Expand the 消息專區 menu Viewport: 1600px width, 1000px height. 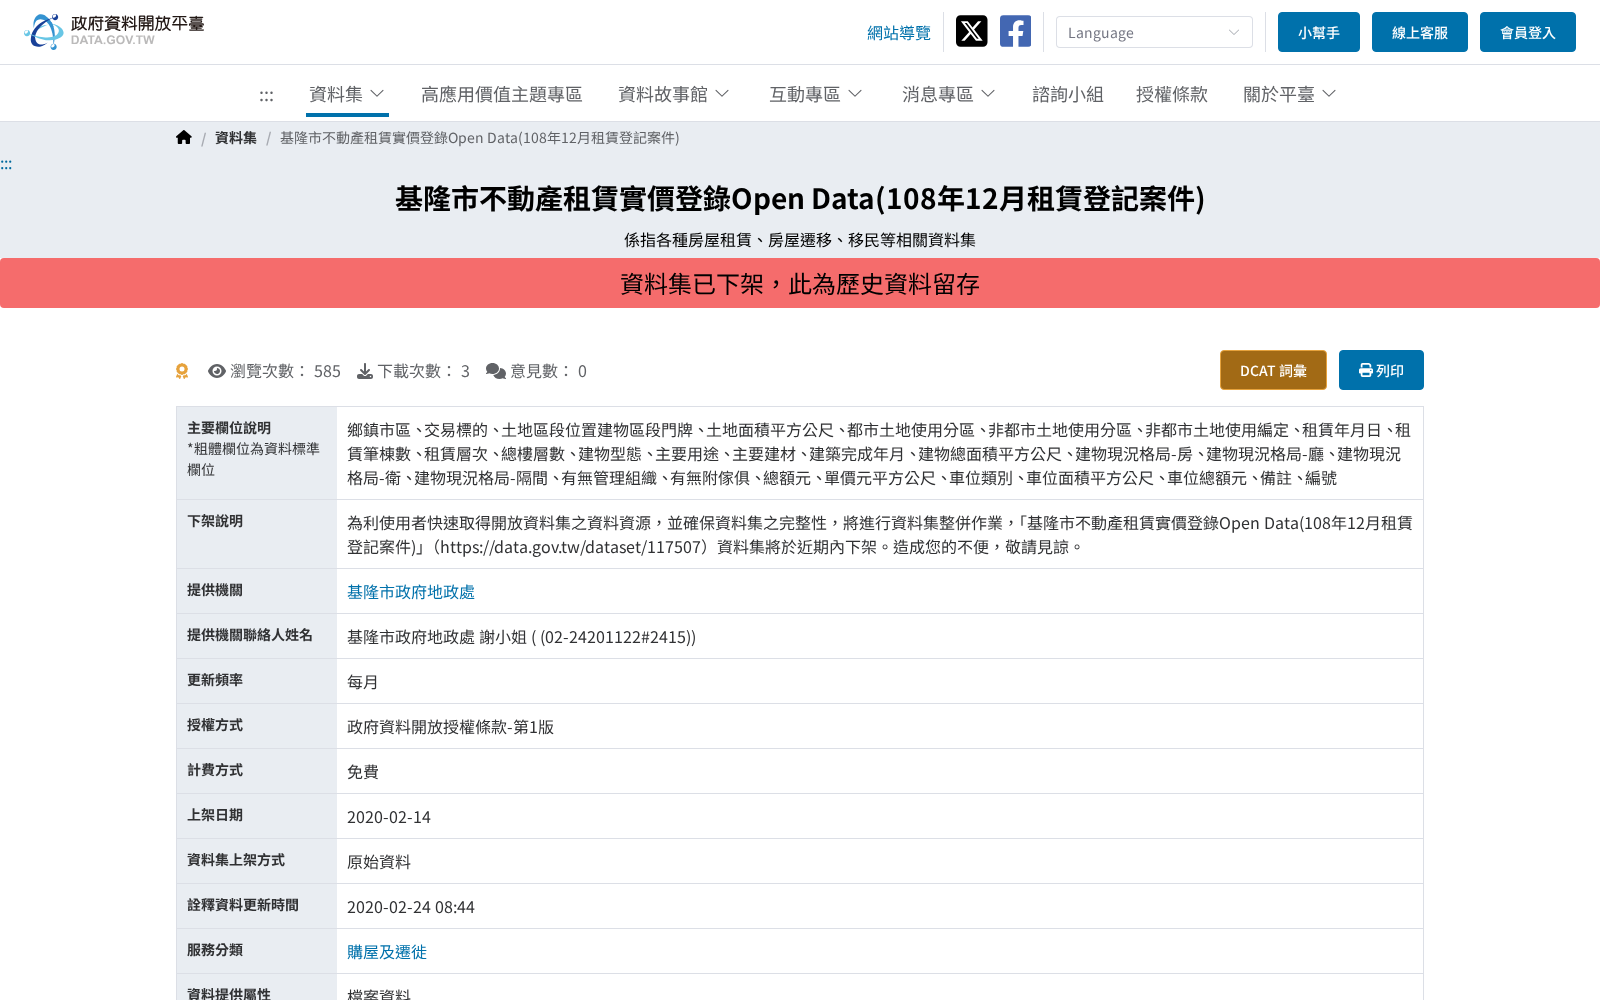(x=949, y=94)
